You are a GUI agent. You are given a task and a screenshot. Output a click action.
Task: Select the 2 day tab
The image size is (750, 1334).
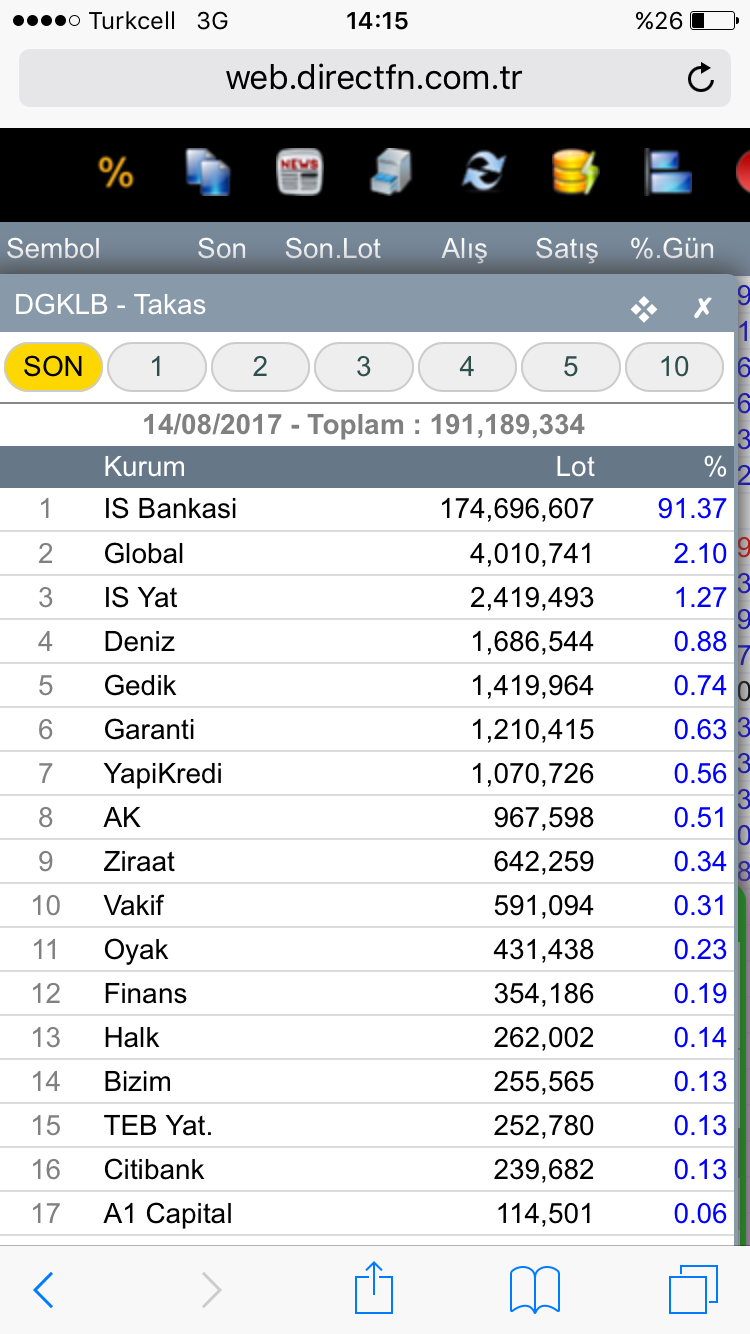260,366
